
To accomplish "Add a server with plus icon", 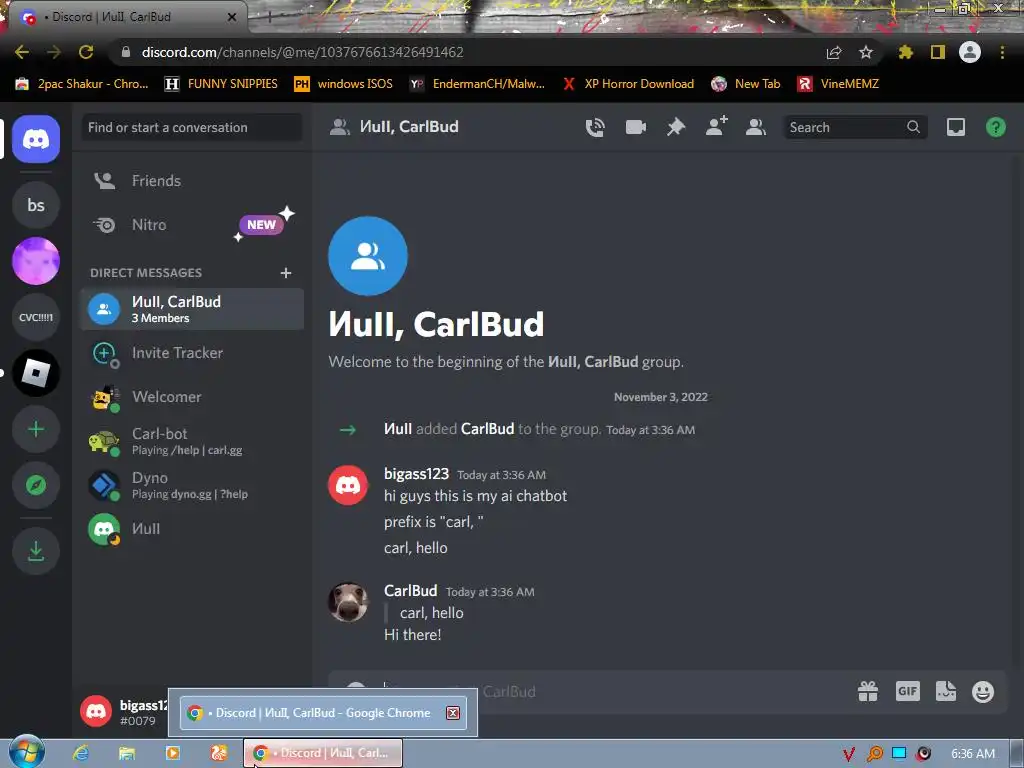I will pos(36,429).
